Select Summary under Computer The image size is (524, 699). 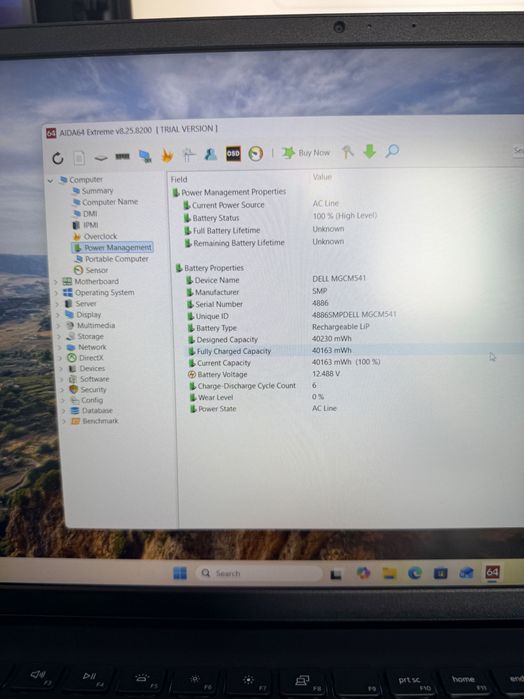93,191
